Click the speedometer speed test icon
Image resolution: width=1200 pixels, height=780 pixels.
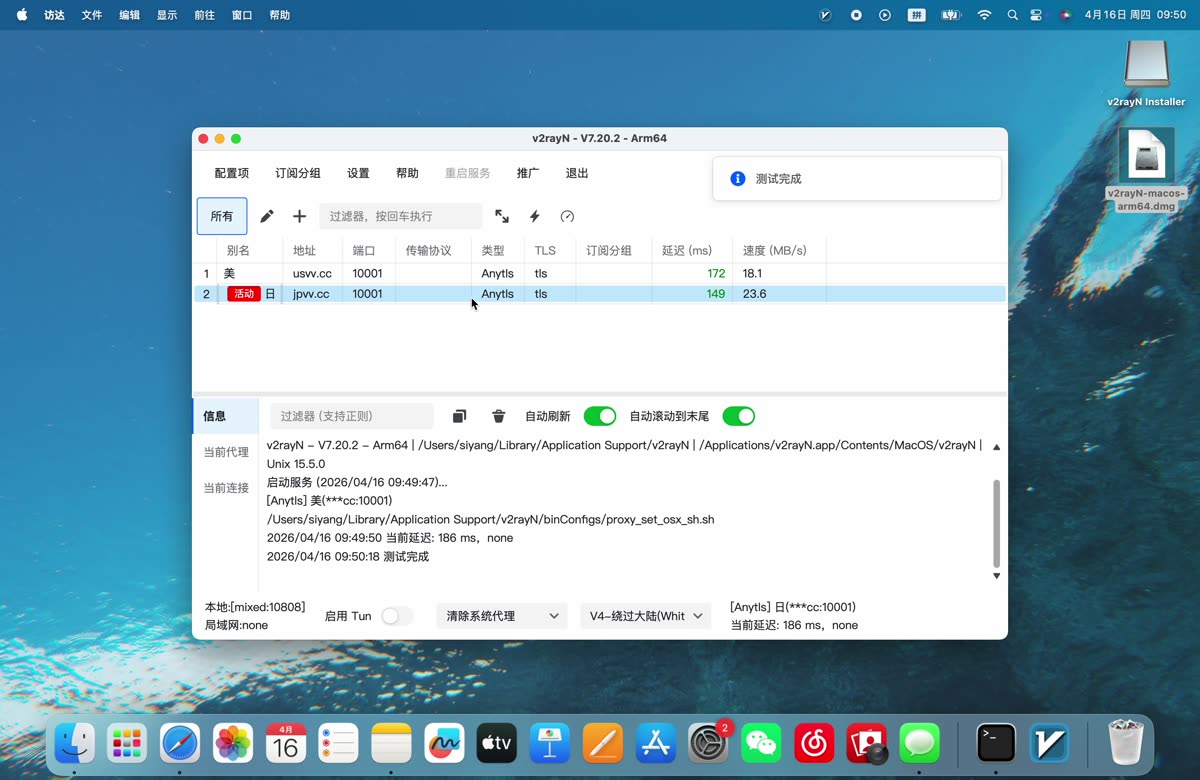coord(567,216)
